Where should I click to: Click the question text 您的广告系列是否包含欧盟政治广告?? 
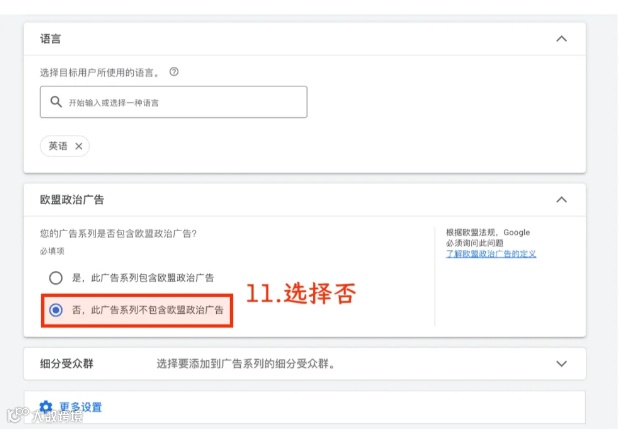click(118, 234)
